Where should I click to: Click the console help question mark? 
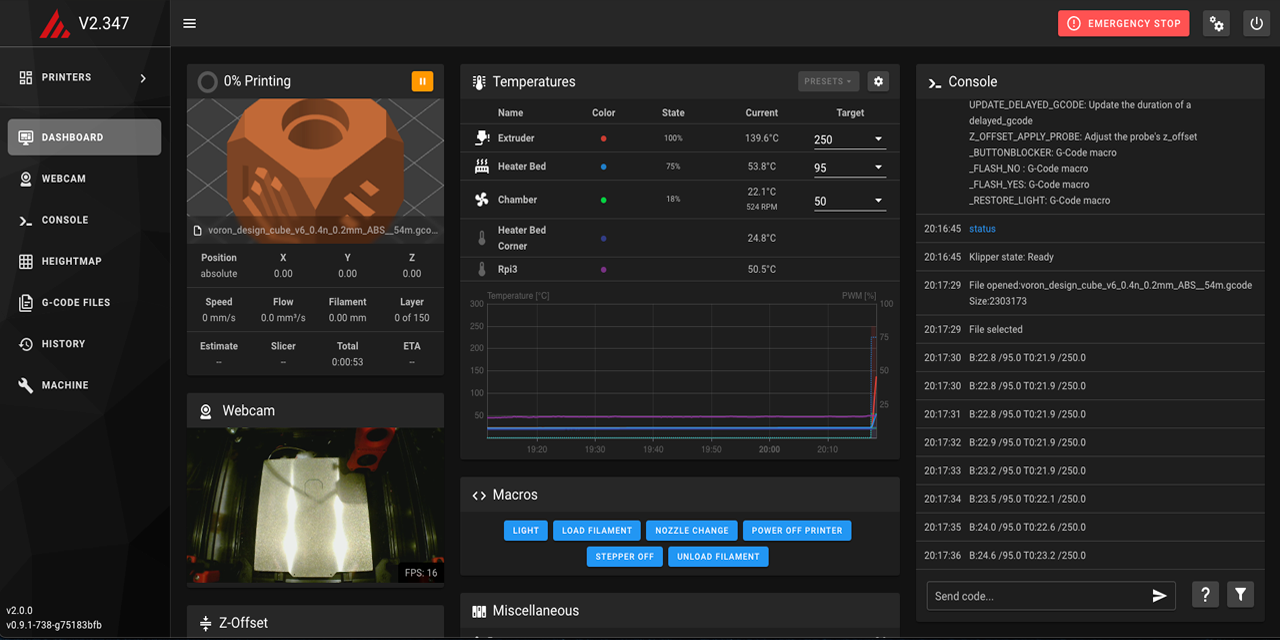click(1205, 594)
